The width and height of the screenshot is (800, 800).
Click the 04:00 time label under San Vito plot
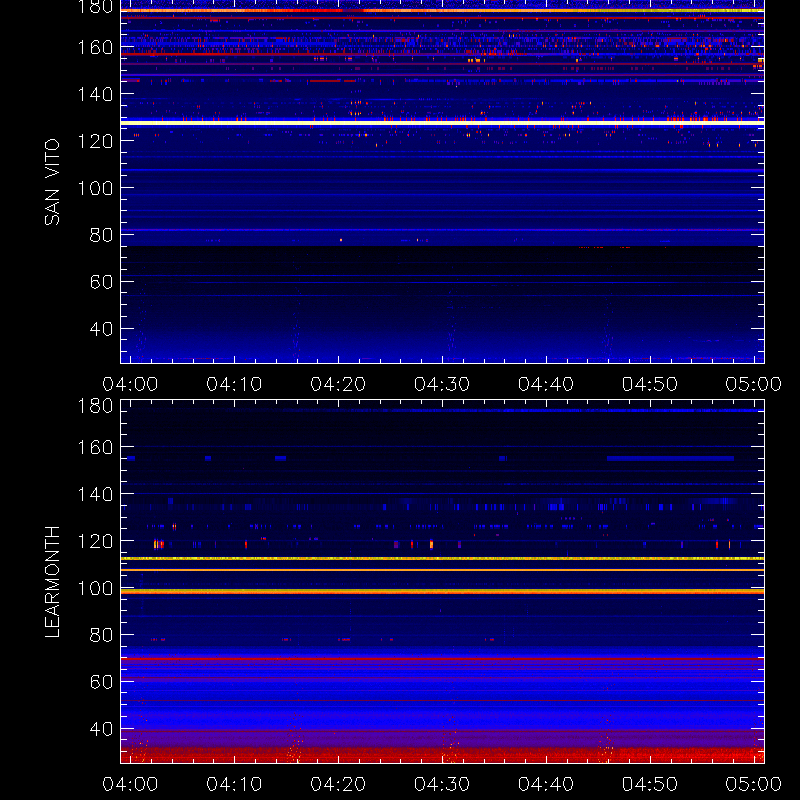pos(130,384)
